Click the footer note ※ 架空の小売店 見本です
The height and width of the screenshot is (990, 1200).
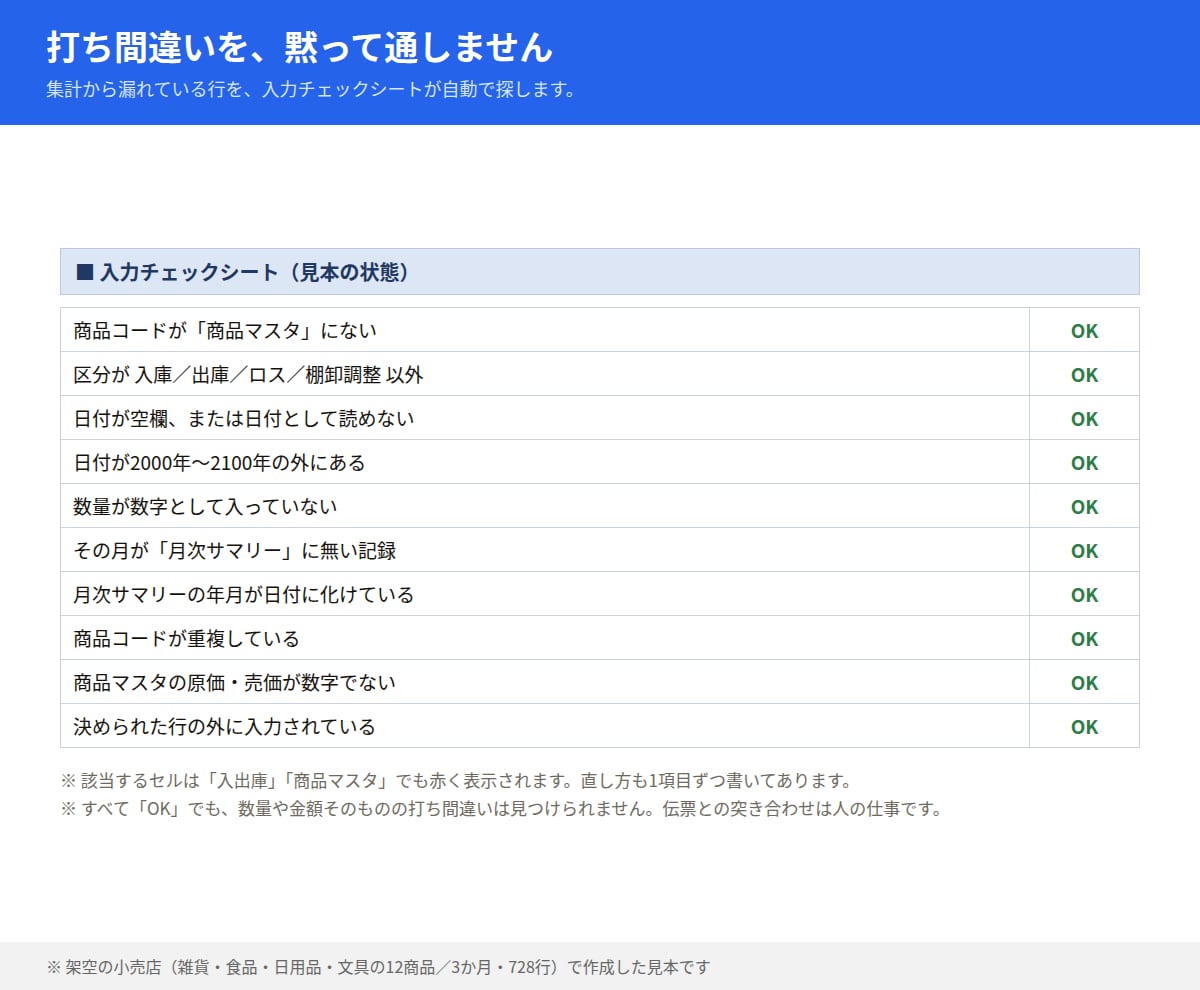pyautogui.click(x=378, y=967)
